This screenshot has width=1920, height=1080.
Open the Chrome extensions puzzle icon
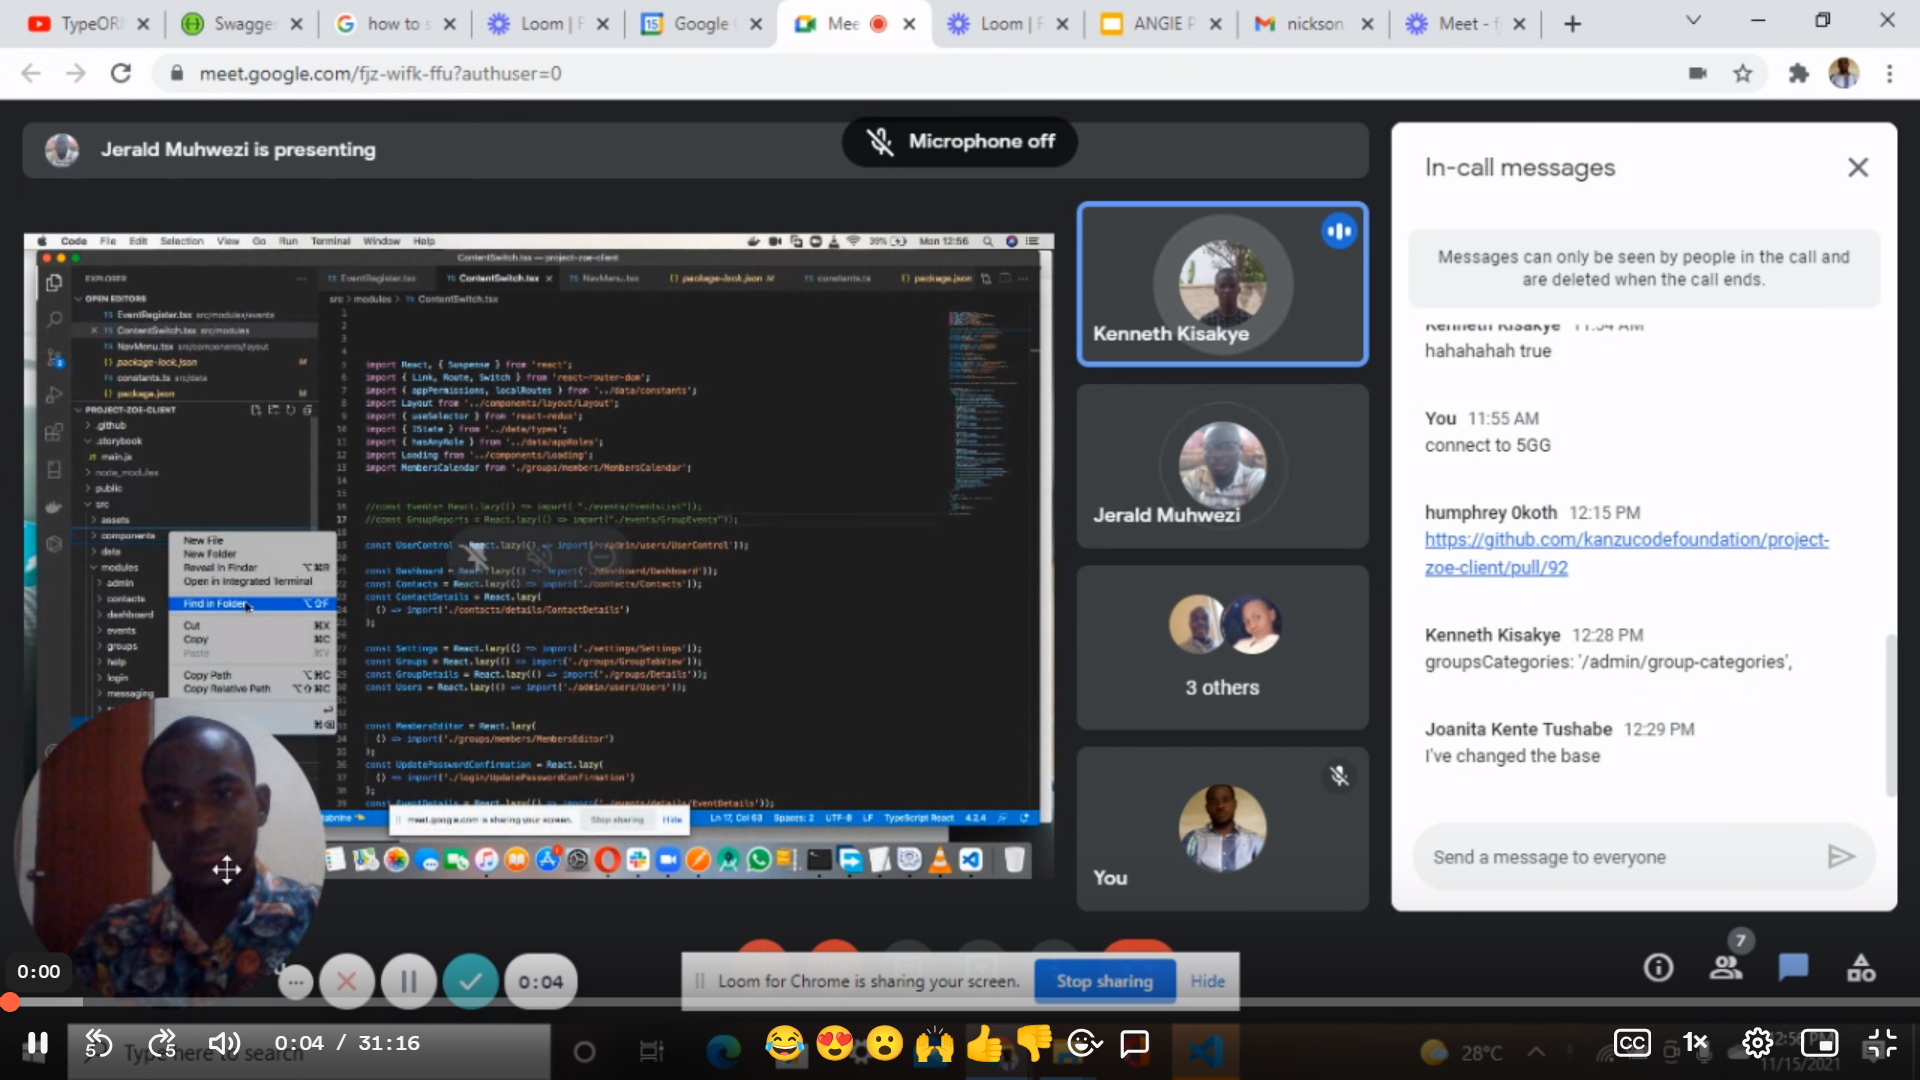(1799, 73)
